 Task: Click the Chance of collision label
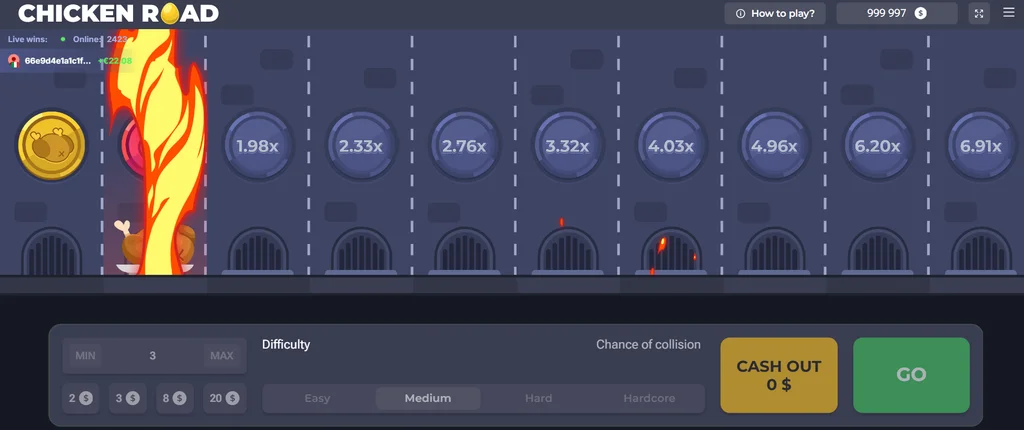tap(648, 344)
